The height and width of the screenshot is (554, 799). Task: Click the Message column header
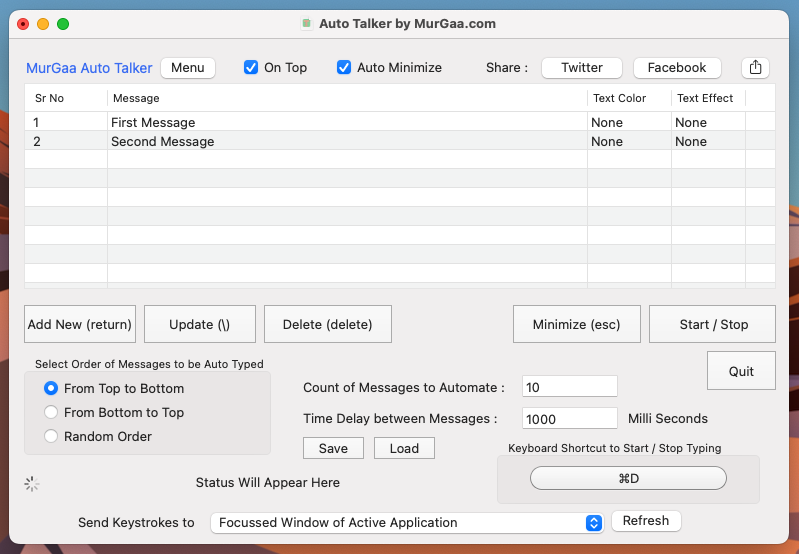pos(347,98)
